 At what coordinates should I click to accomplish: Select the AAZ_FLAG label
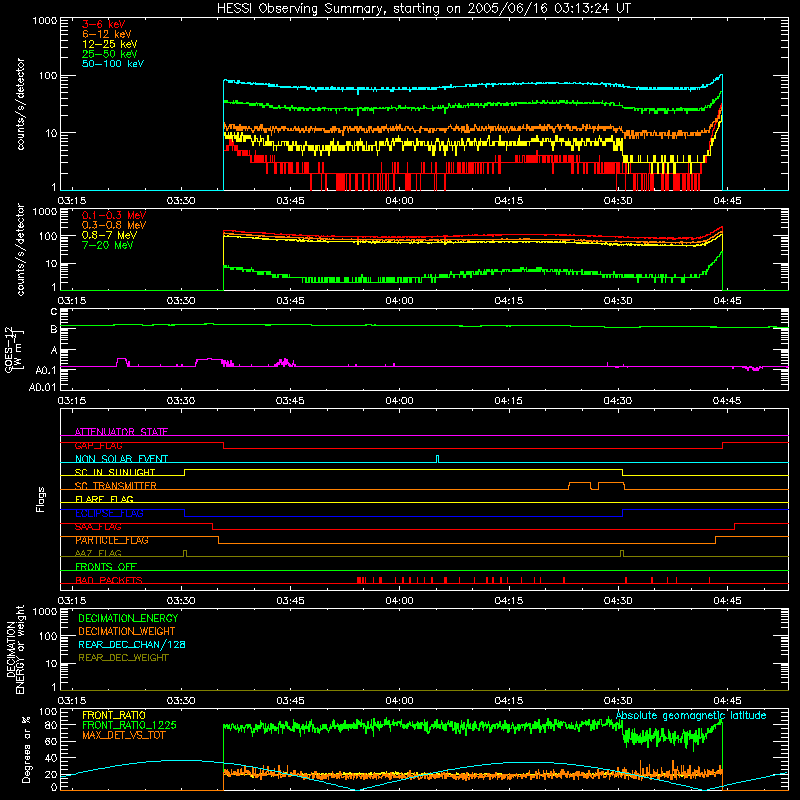coord(98,553)
